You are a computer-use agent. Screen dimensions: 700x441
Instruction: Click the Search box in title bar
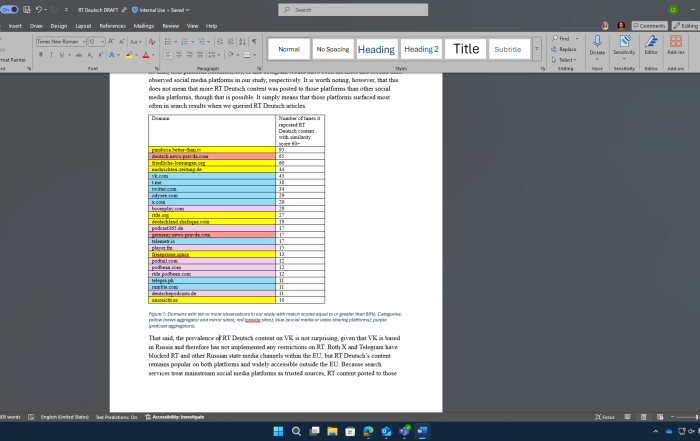(353, 10)
